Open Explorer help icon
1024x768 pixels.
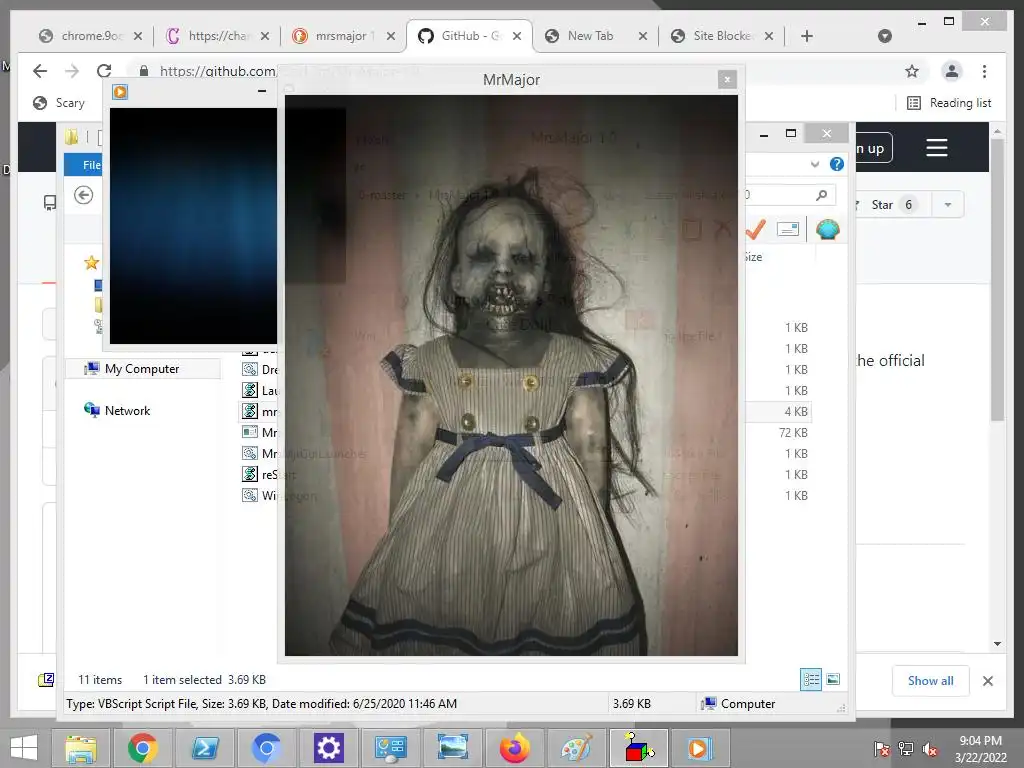(836, 164)
